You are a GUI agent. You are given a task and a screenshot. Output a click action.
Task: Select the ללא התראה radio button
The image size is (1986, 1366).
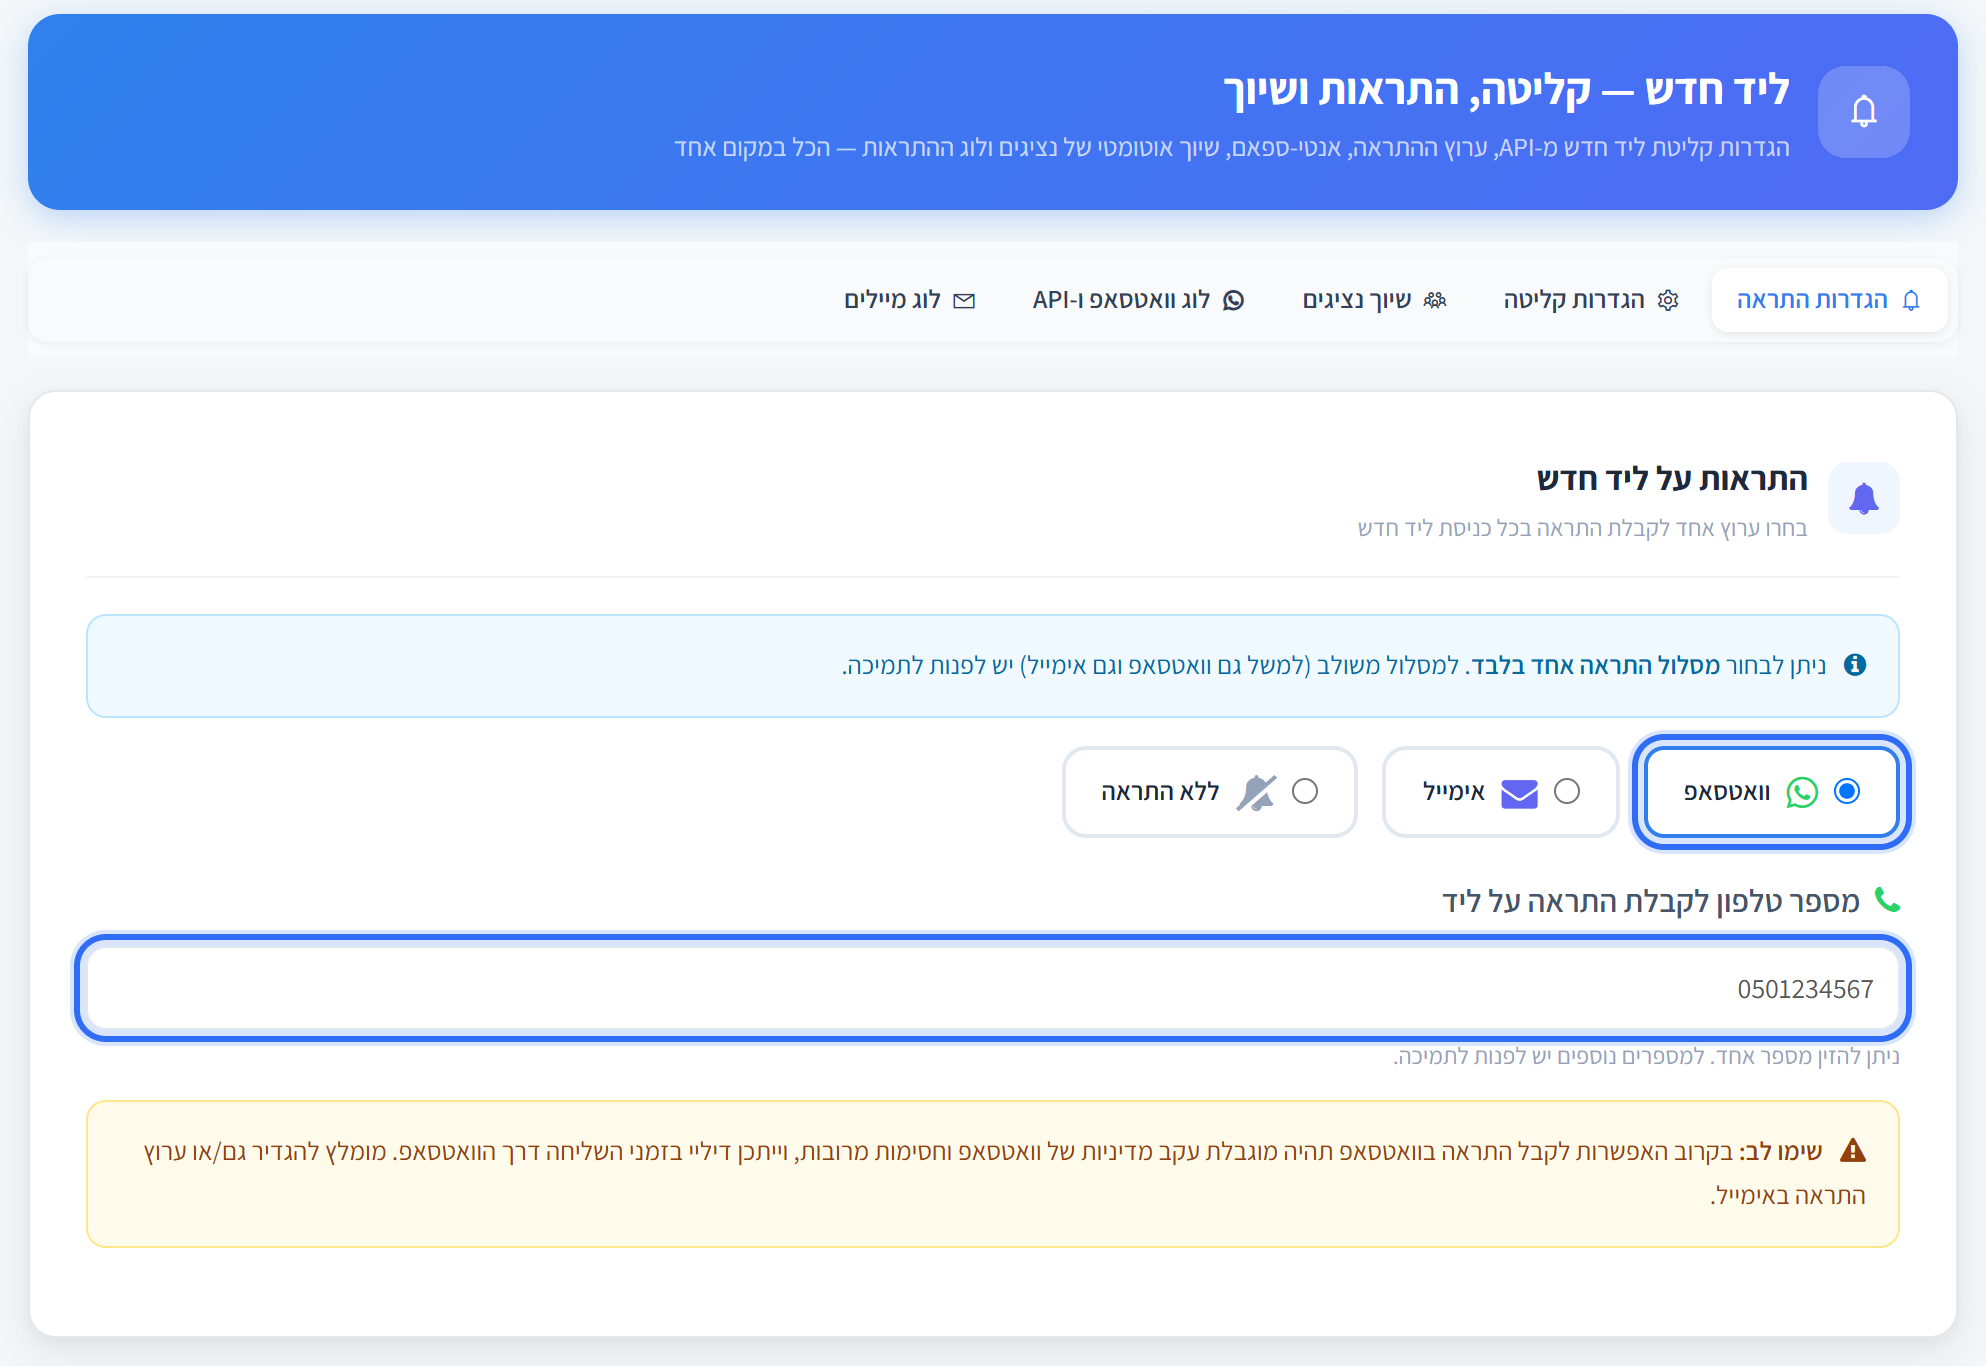(x=1305, y=791)
